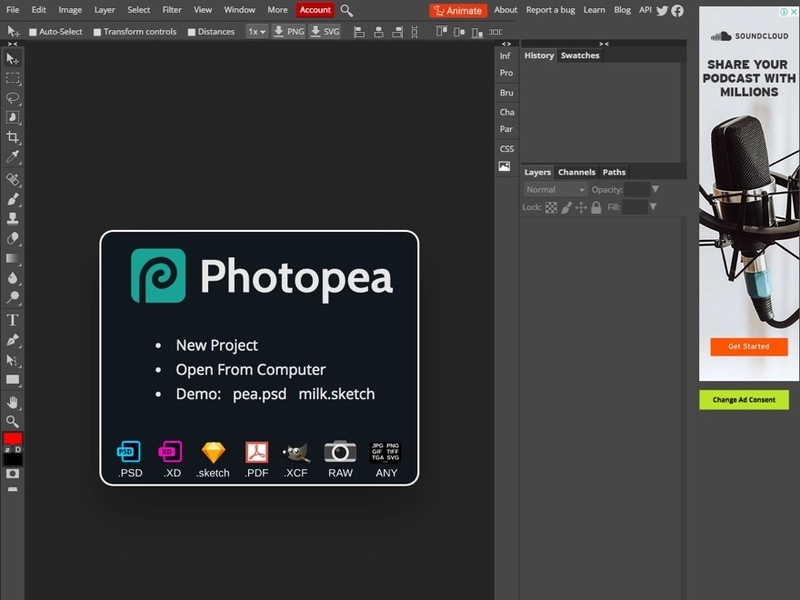This screenshot has width=800, height=600.
Task: Align bottom edges in the options bar
Action: click(x=477, y=32)
